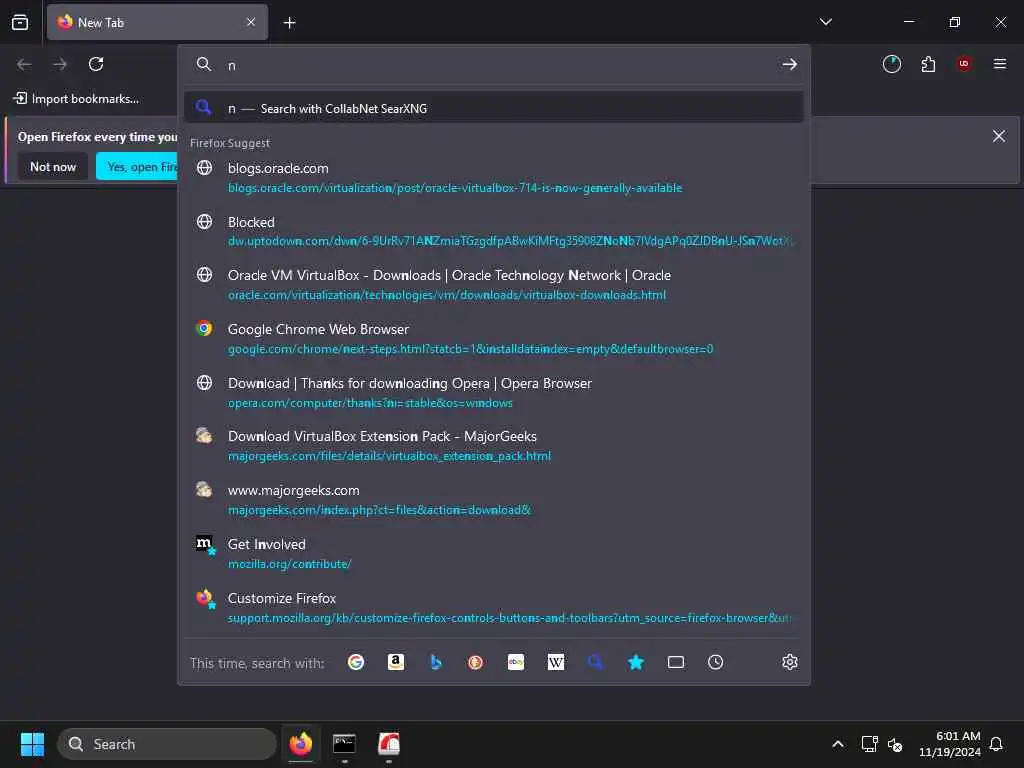
Task: Open the Firefox account sync icon
Action: point(891,64)
